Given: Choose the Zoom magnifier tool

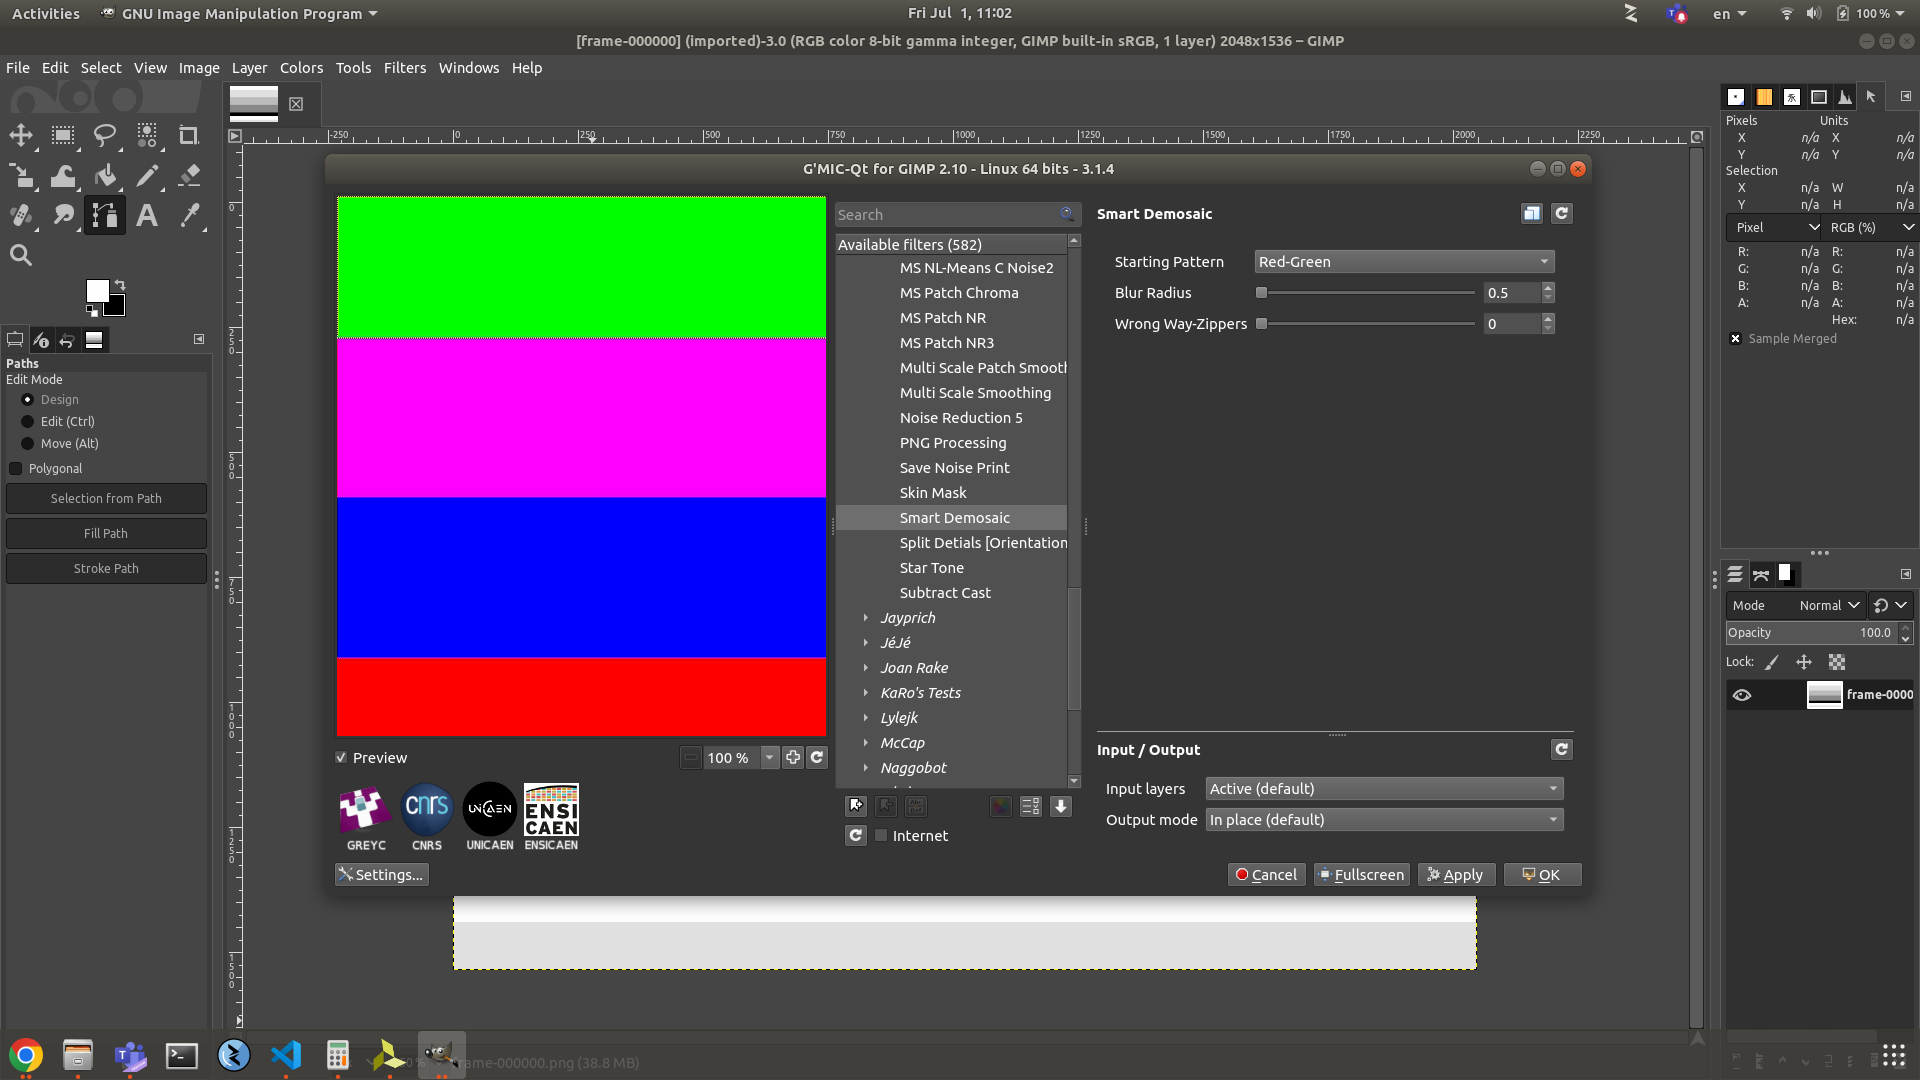Looking at the screenshot, I should [x=21, y=255].
